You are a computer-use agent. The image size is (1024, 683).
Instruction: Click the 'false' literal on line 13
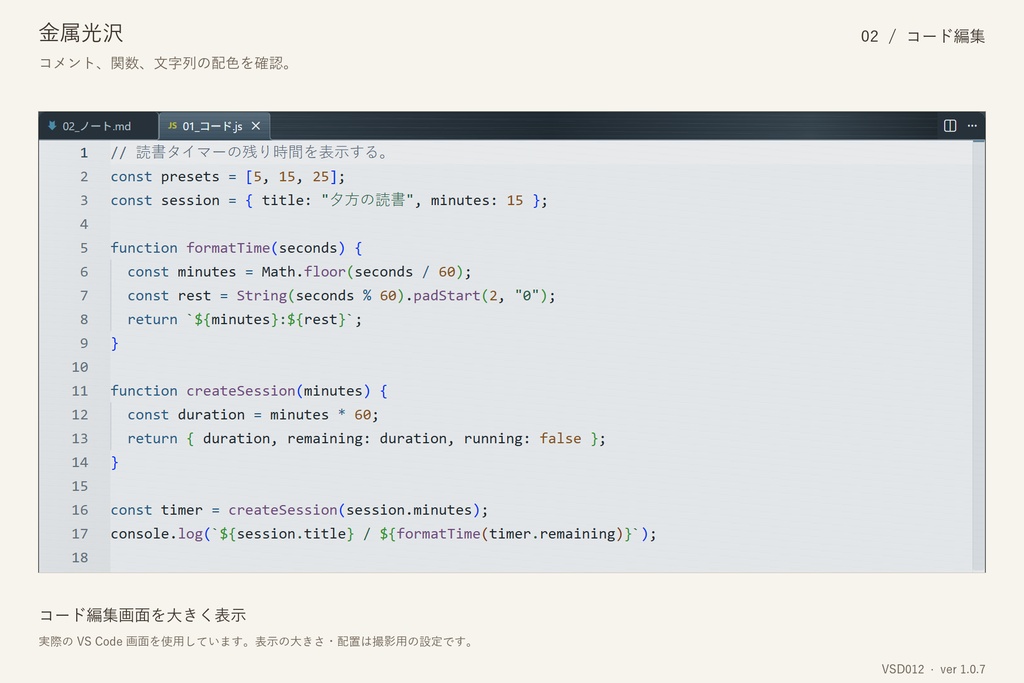pyautogui.click(x=560, y=439)
